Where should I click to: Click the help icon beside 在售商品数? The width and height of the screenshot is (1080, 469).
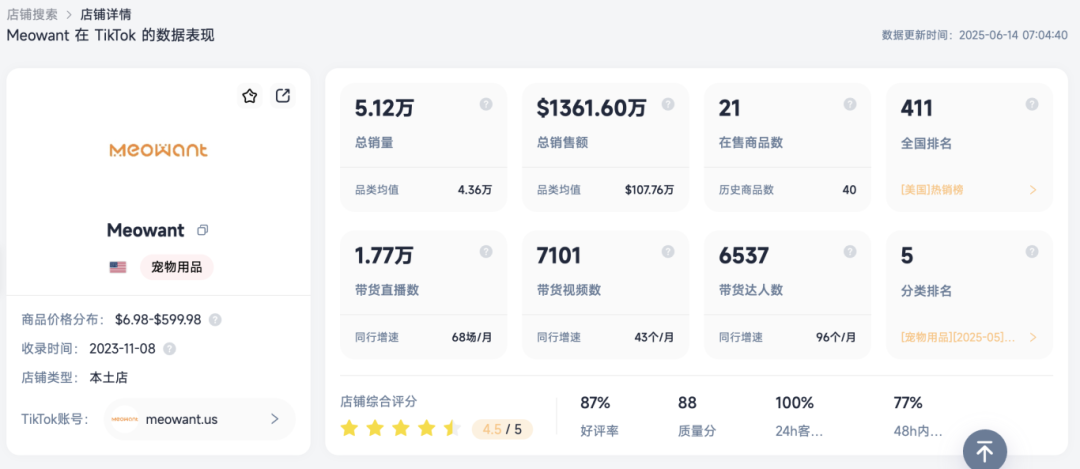850,104
